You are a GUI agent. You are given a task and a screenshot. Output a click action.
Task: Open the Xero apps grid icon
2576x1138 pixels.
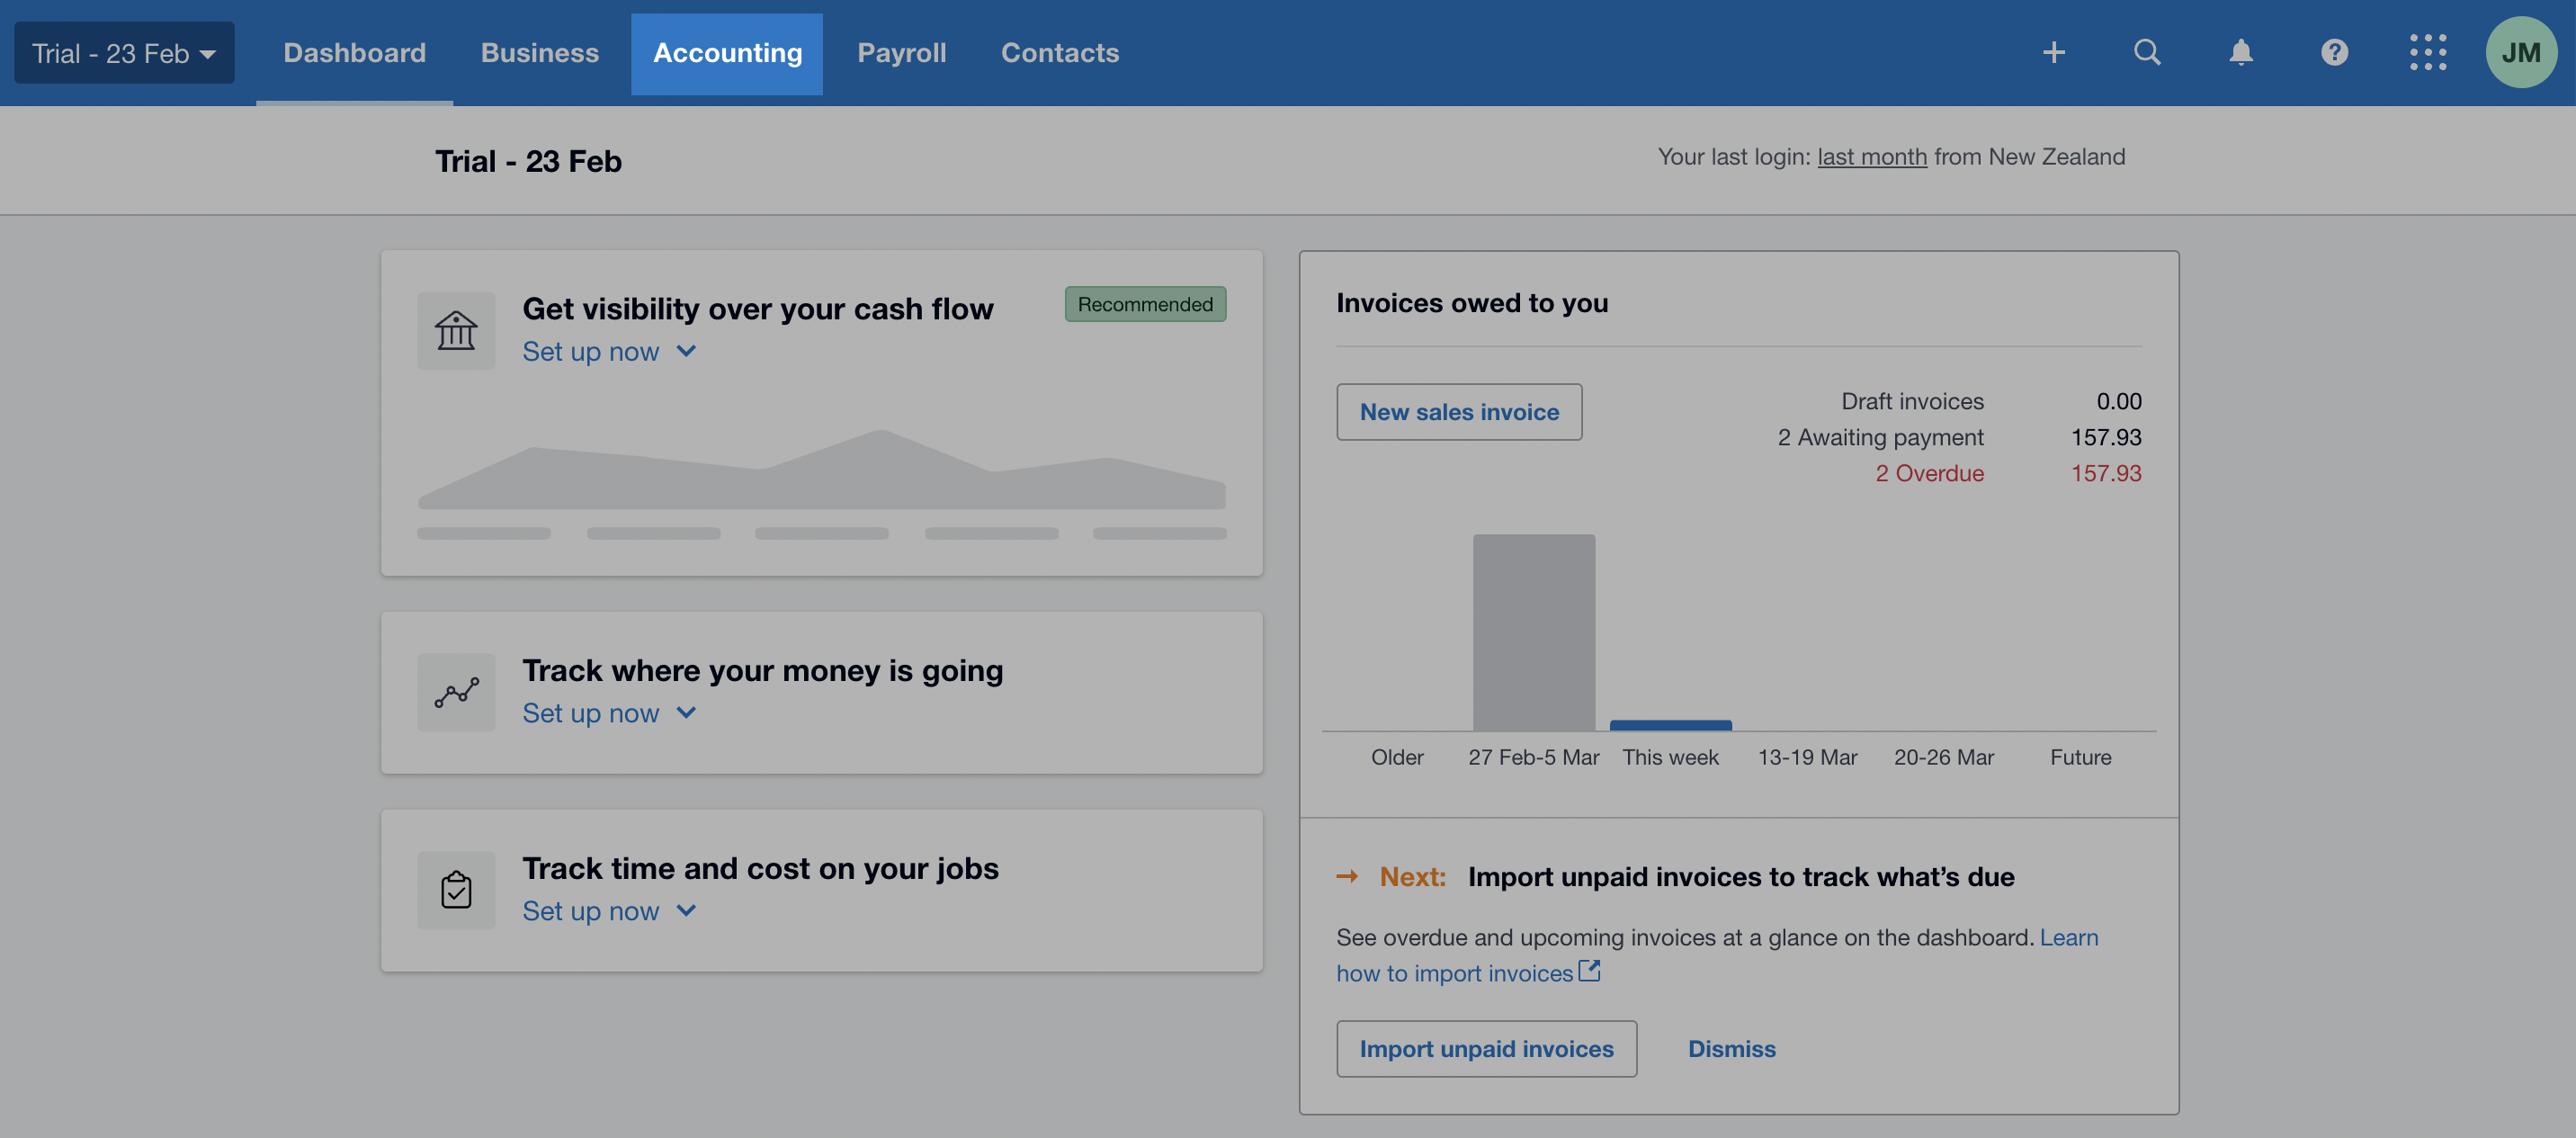click(x=2427, y=52)
